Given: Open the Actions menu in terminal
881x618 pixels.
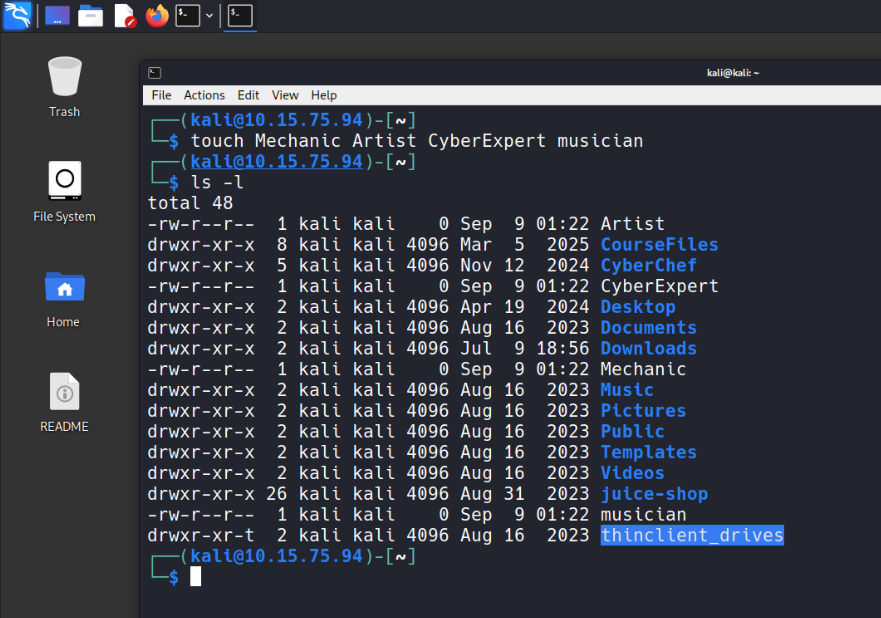Looking at the screenshot, I should point(204,95).
